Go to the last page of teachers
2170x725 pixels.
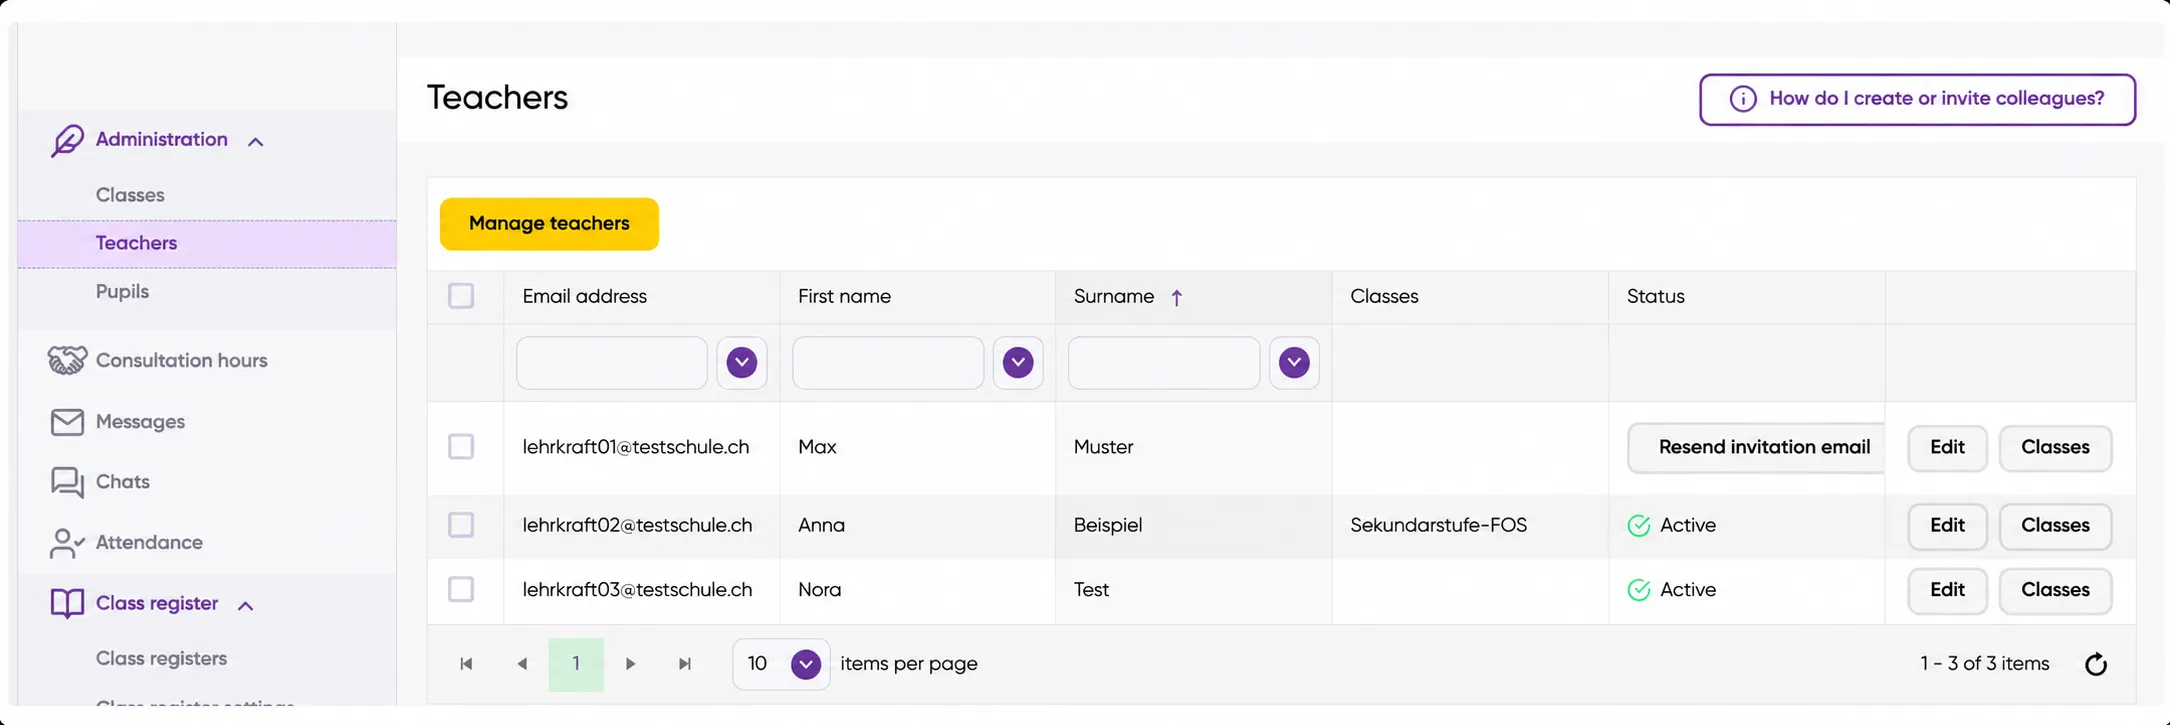[x=685, y=664]
